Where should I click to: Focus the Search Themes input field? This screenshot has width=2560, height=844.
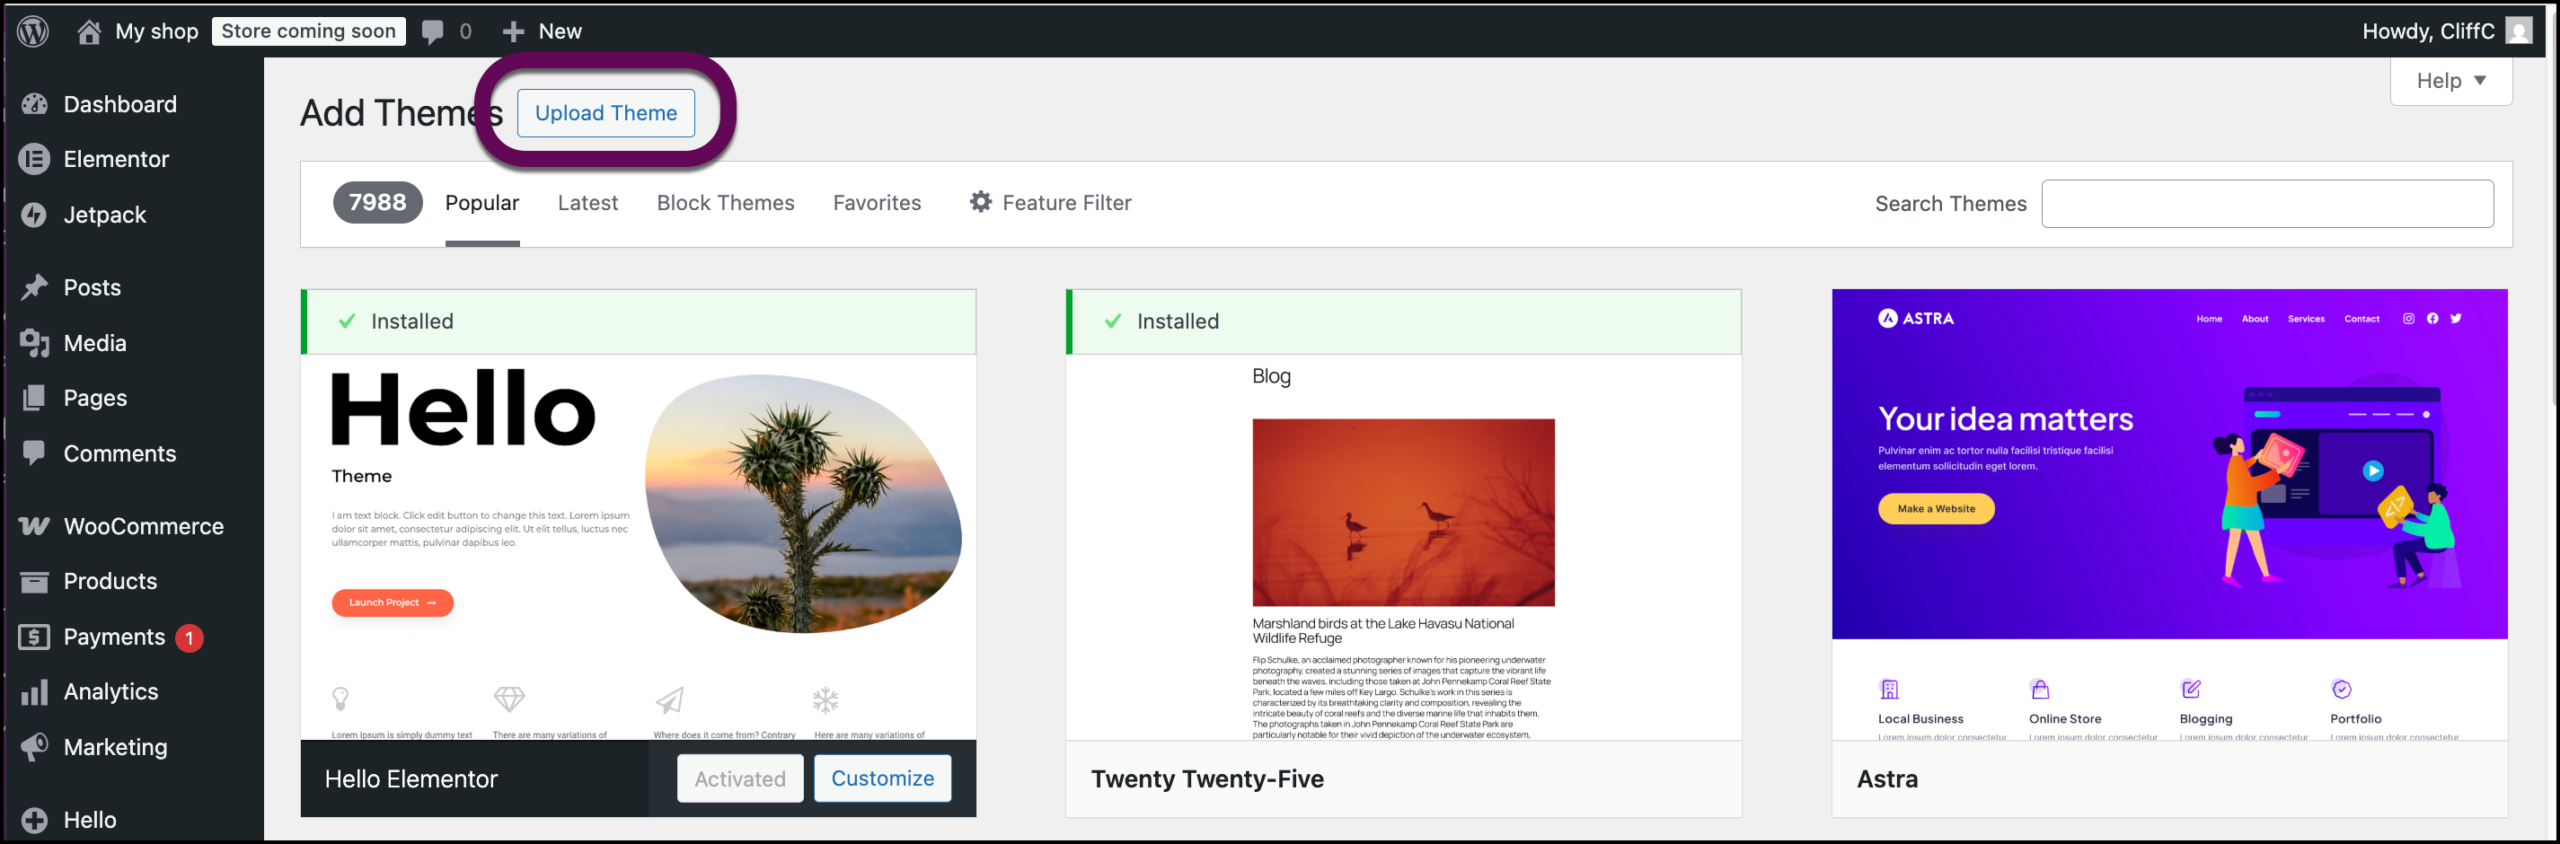[x=2267, y=204]
